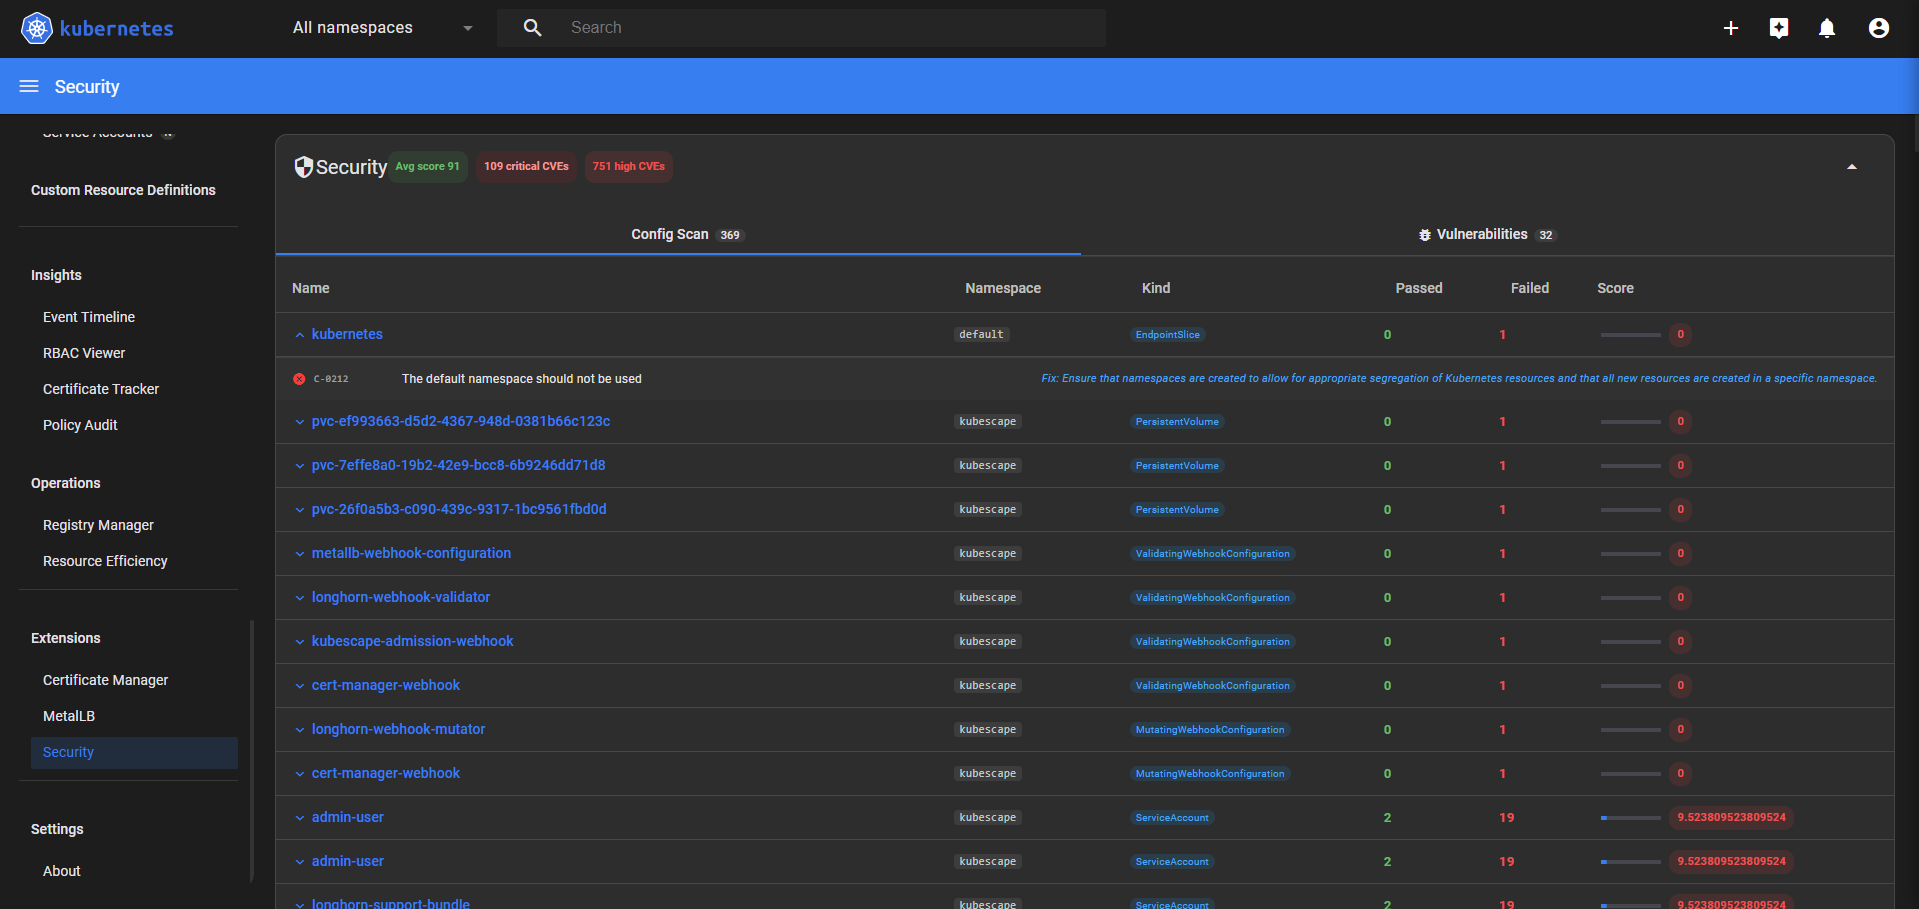Select Security item in sidebar

tap(134, 753)
